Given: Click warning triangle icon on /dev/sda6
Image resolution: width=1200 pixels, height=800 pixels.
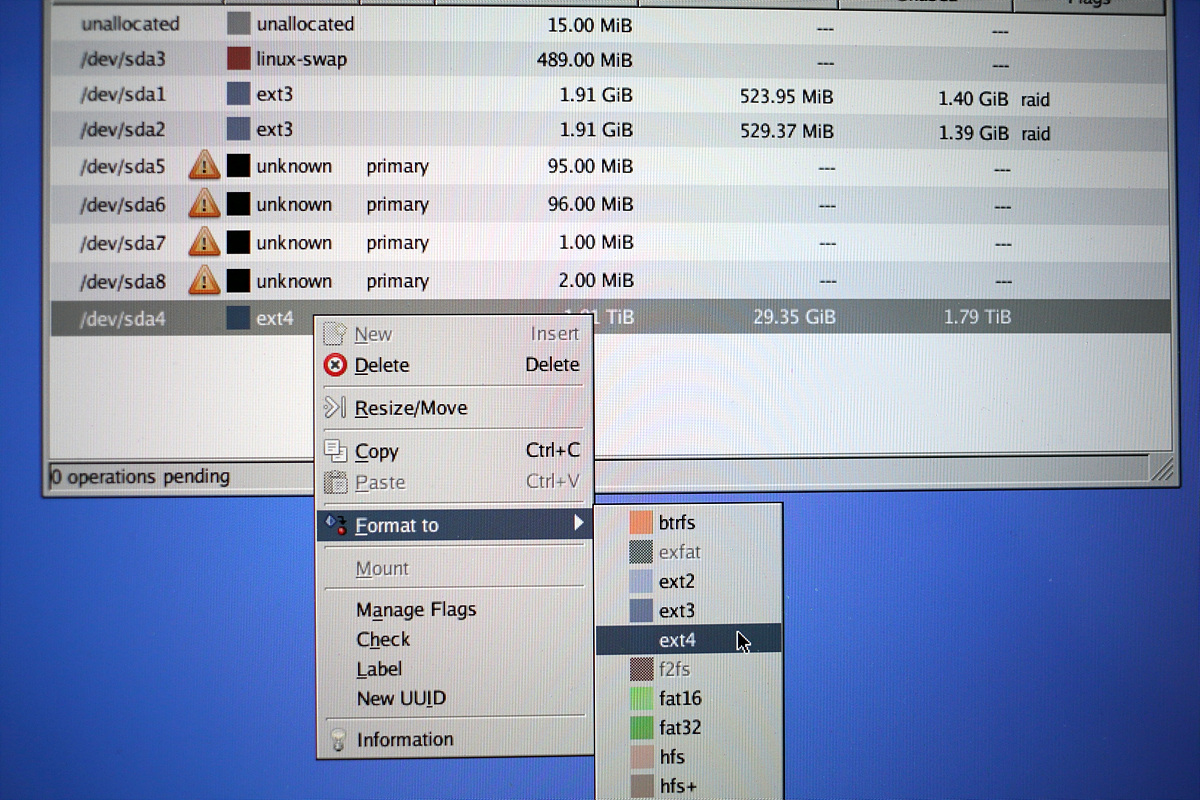Looking at the screenshot, I should (x=204, y=204).
